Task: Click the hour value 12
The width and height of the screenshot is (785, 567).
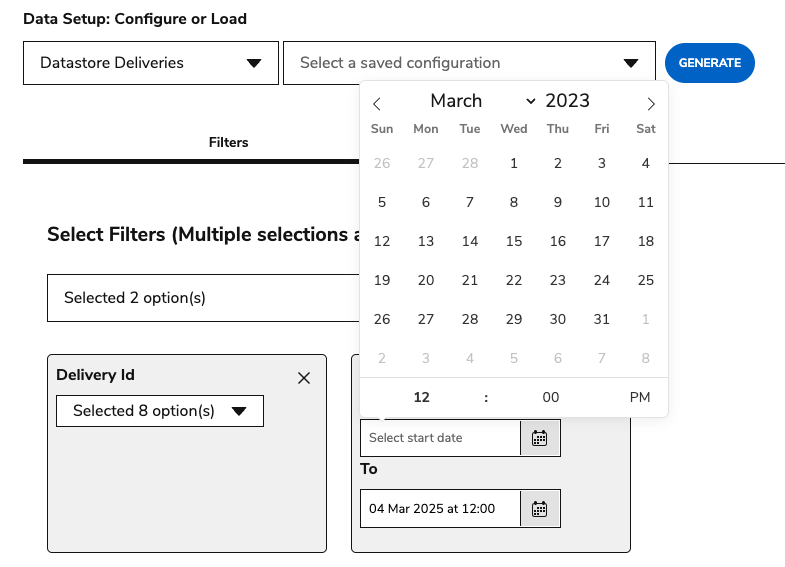Action: 421,397
